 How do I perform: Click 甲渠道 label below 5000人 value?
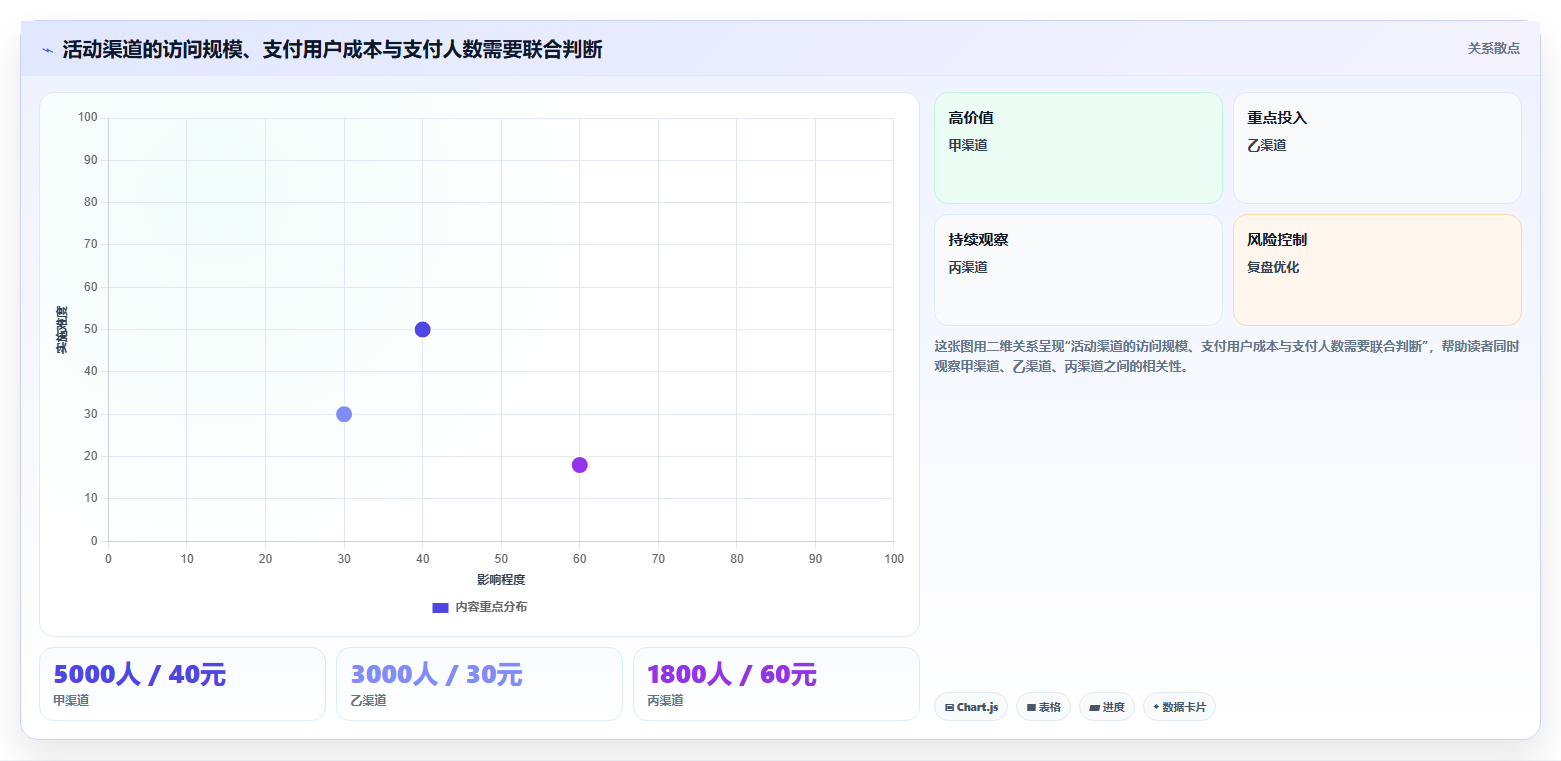click(71, 701)
